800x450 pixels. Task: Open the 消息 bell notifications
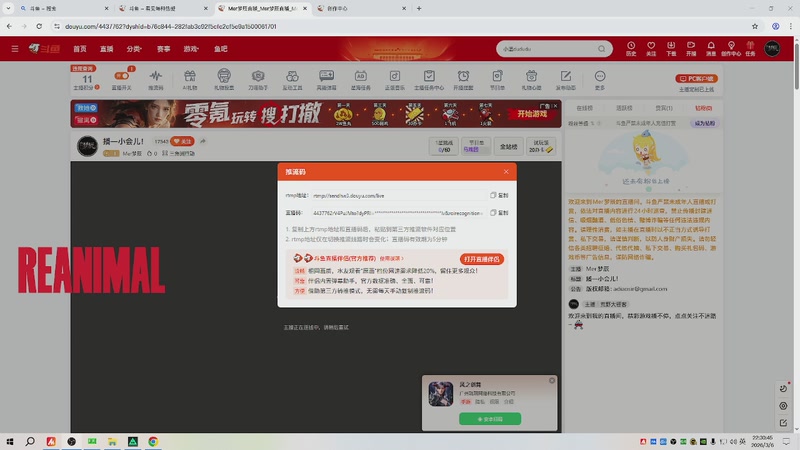(x=711, y=48)
